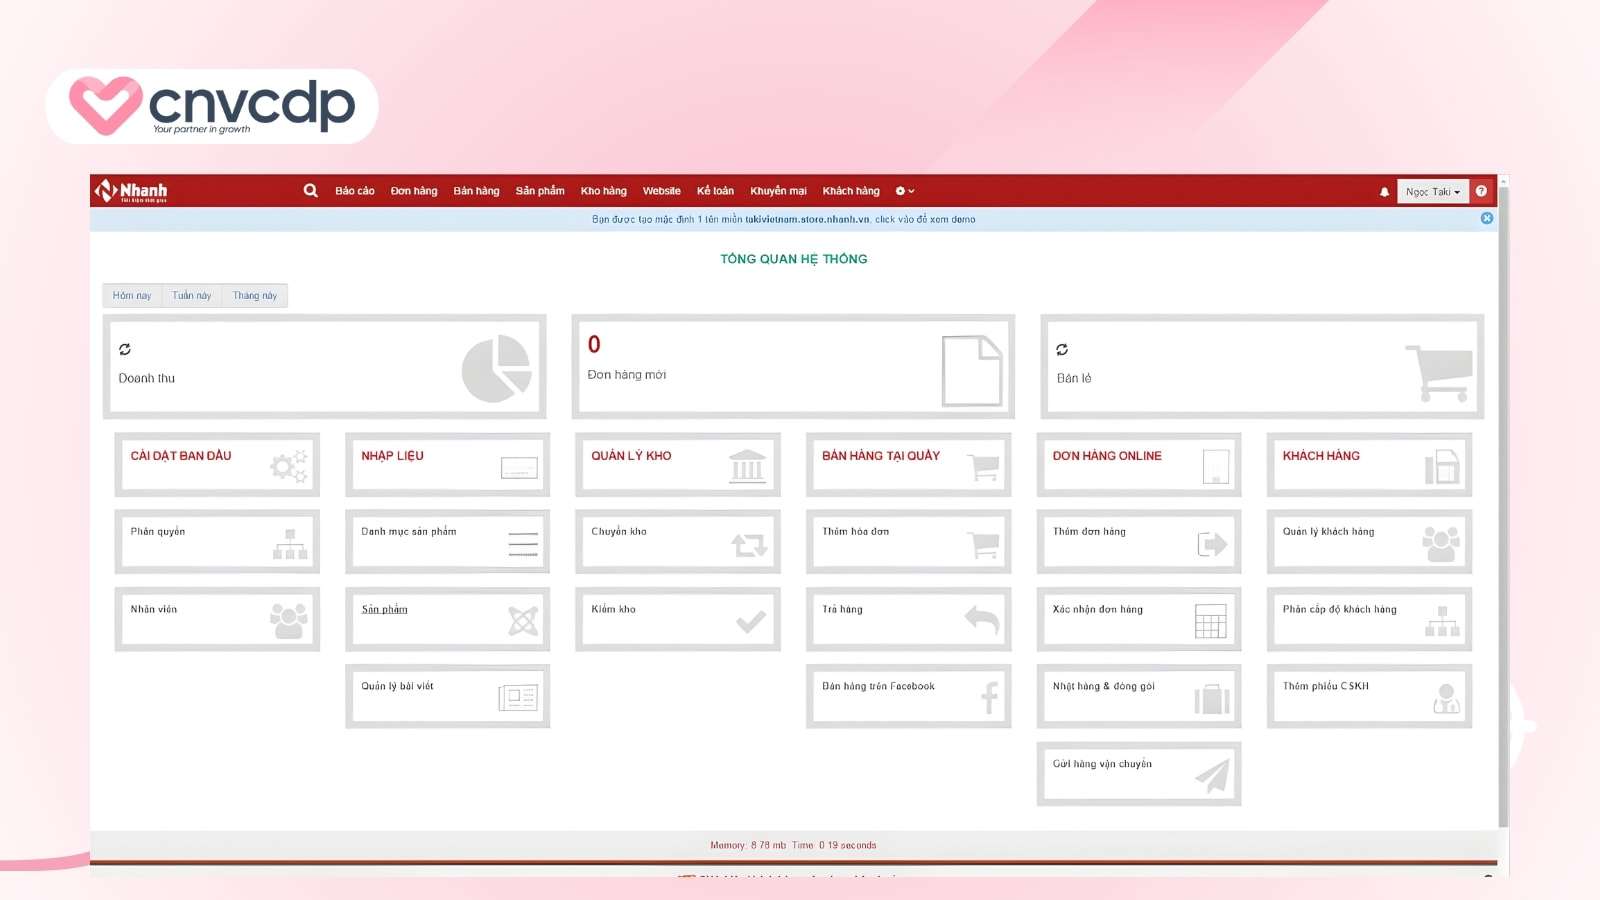
Task: Click the shopping cart icon on Bán lẻ card
Action: [1440, 368]
